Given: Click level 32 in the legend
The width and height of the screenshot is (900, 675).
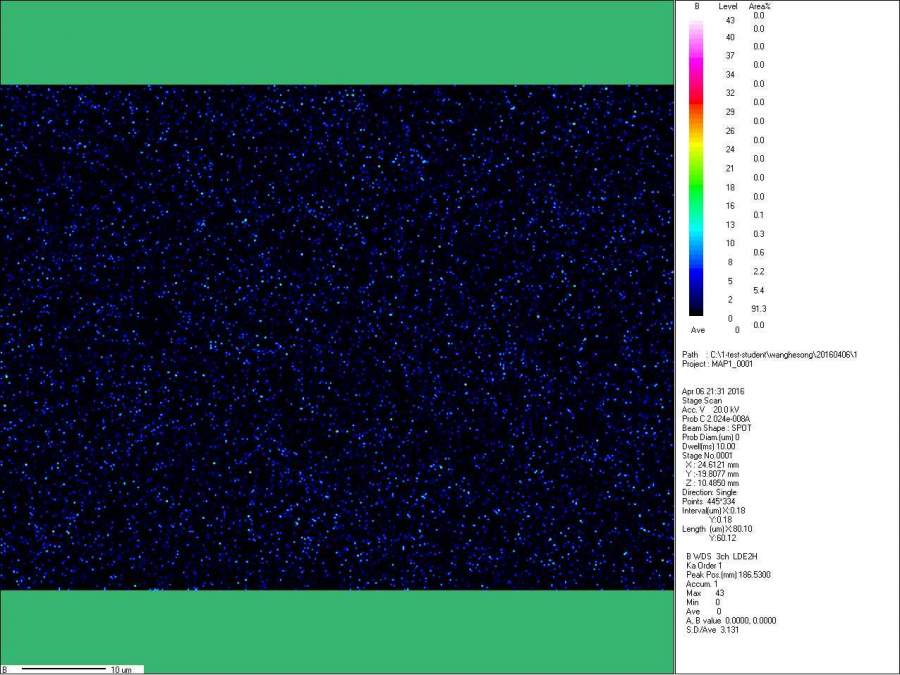Looking at the screenshot, I should click(730, 93).
